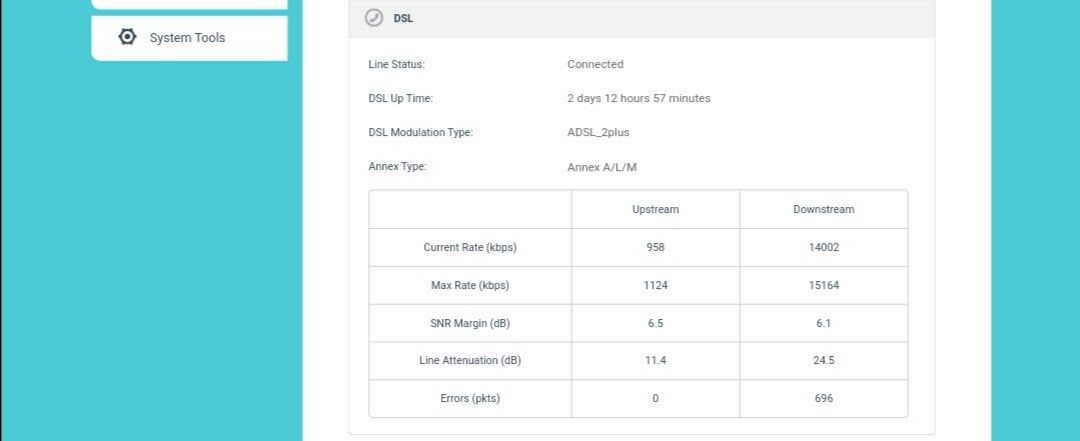Click the downstream max rate 15164 cell
The height and width of the screenshot is (441, 1080).
[x=824, y=285]
